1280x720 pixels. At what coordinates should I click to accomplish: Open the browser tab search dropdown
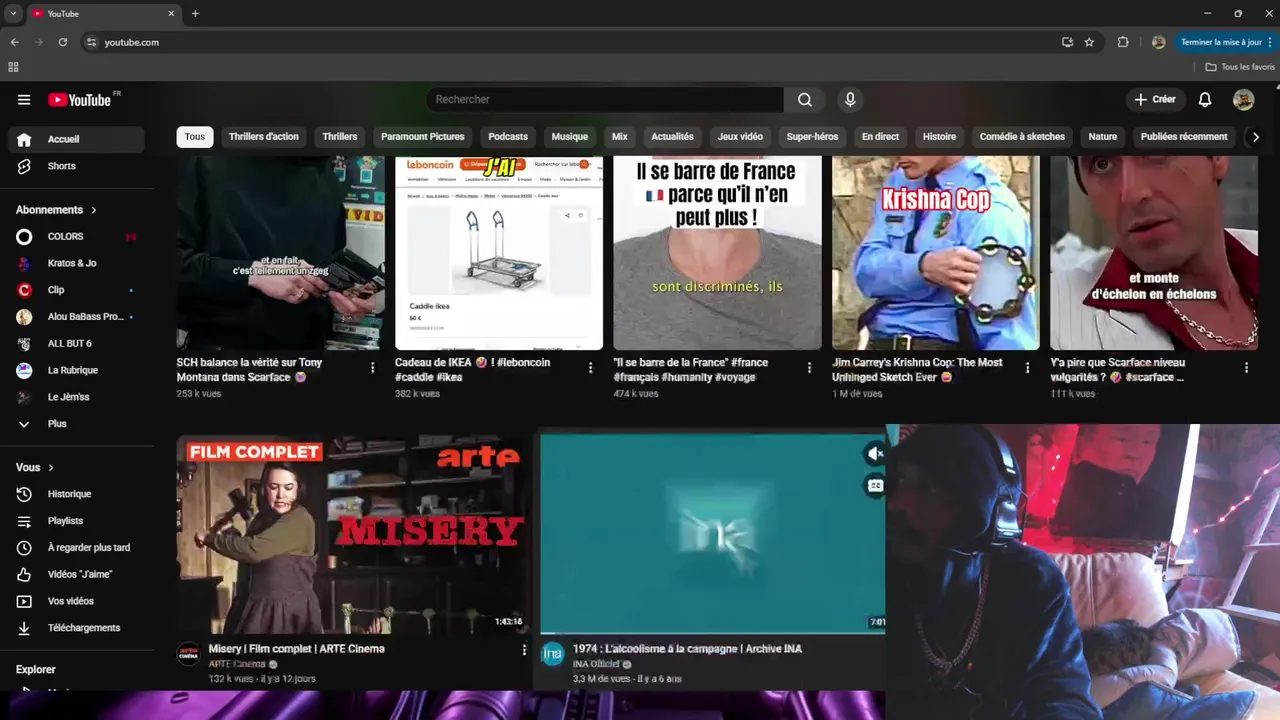pyautogui.click(x=13, y=13)
